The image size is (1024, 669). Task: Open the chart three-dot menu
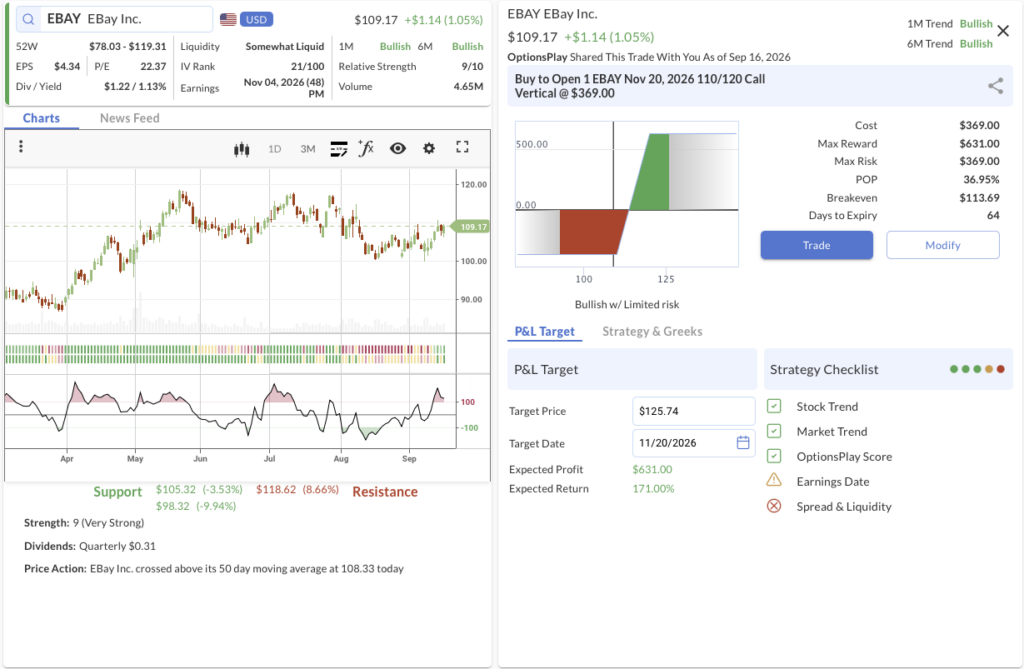(x=21, y=146)
